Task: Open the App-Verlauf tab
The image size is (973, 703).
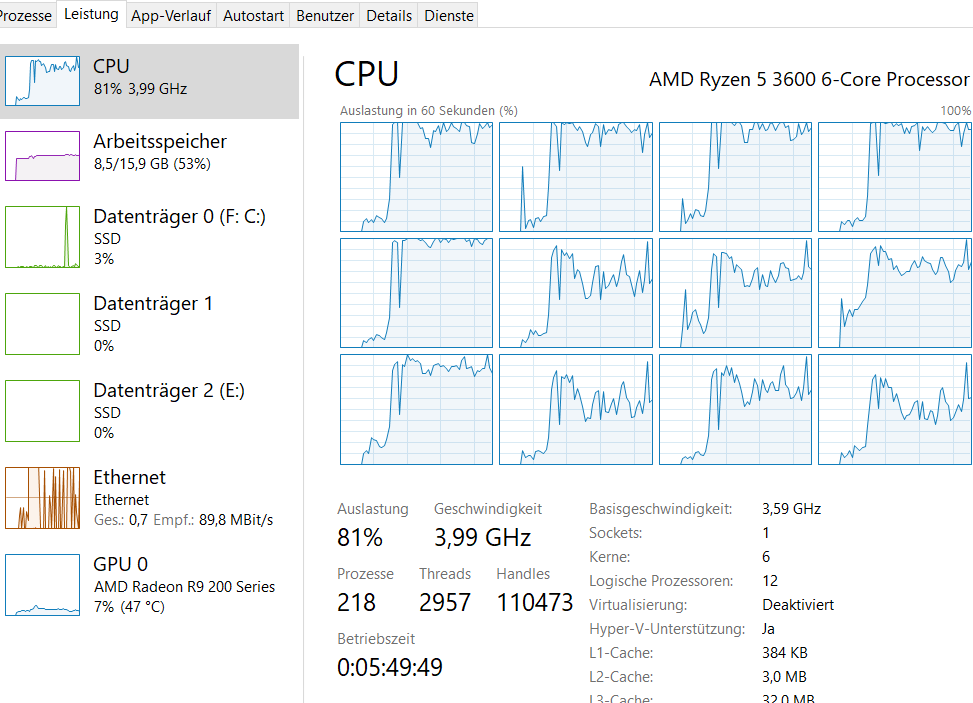Action: 170,15
